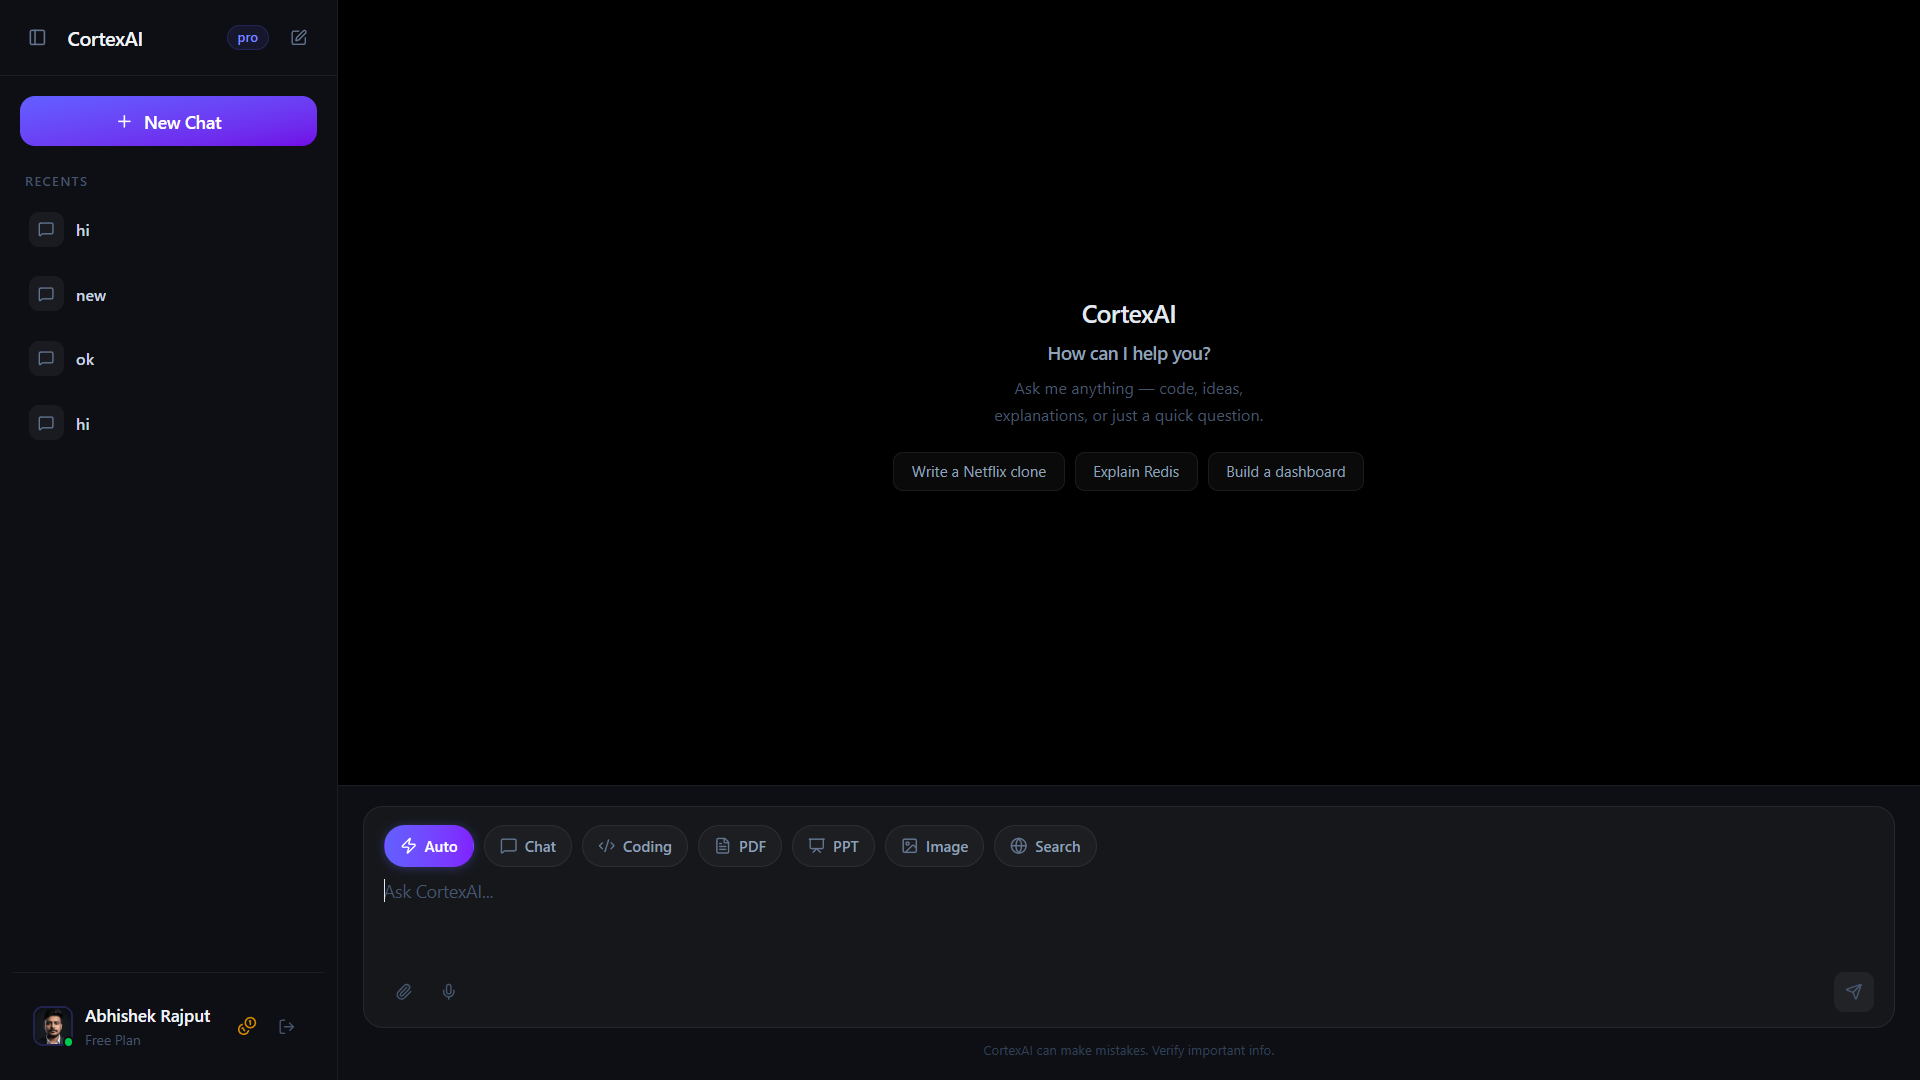
Task: Switch to Image mode
Action: pyautogui.click(x=934, y=846)
